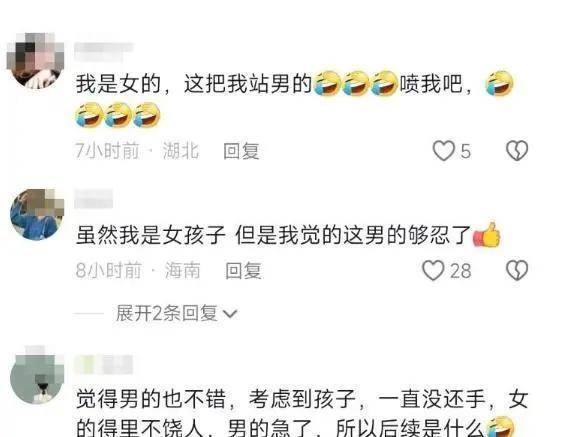
Task: Dislike the Hubei comment via broken heart
Action: point(517,151)
